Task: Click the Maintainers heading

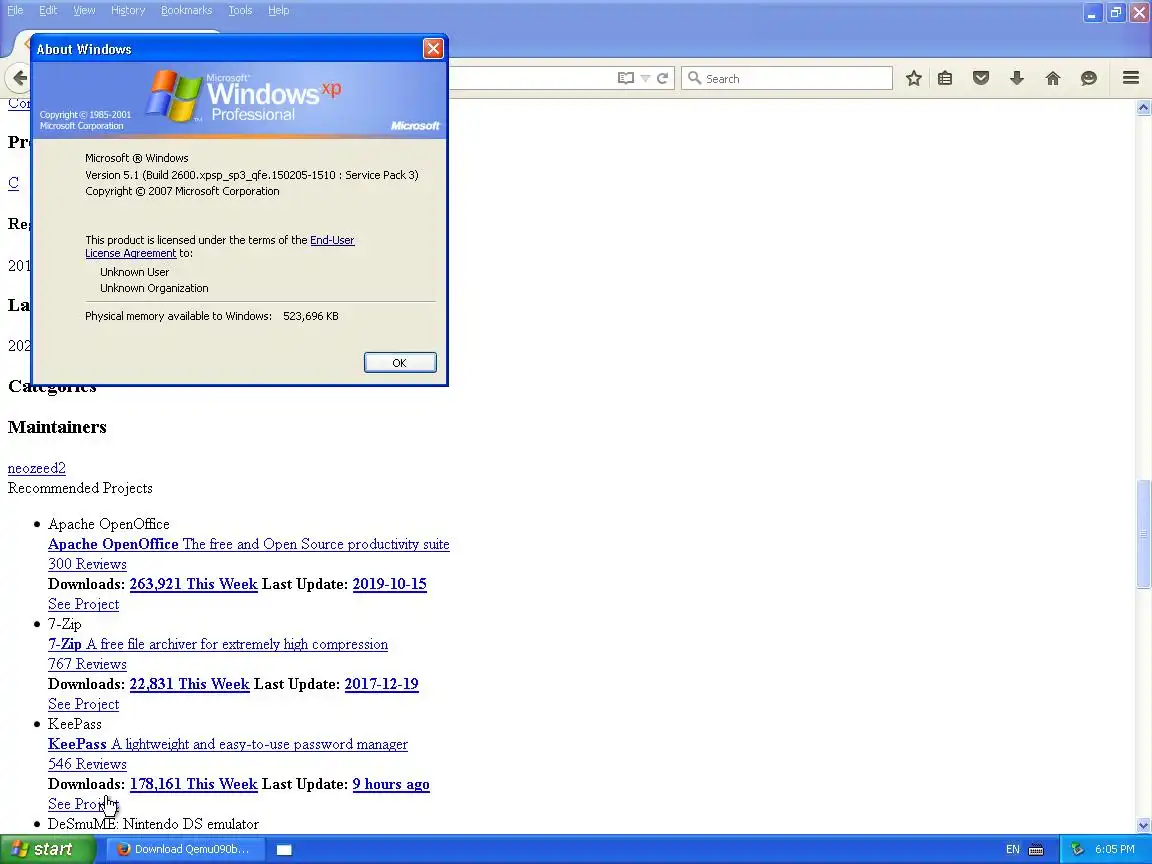Action: [57, 427]
